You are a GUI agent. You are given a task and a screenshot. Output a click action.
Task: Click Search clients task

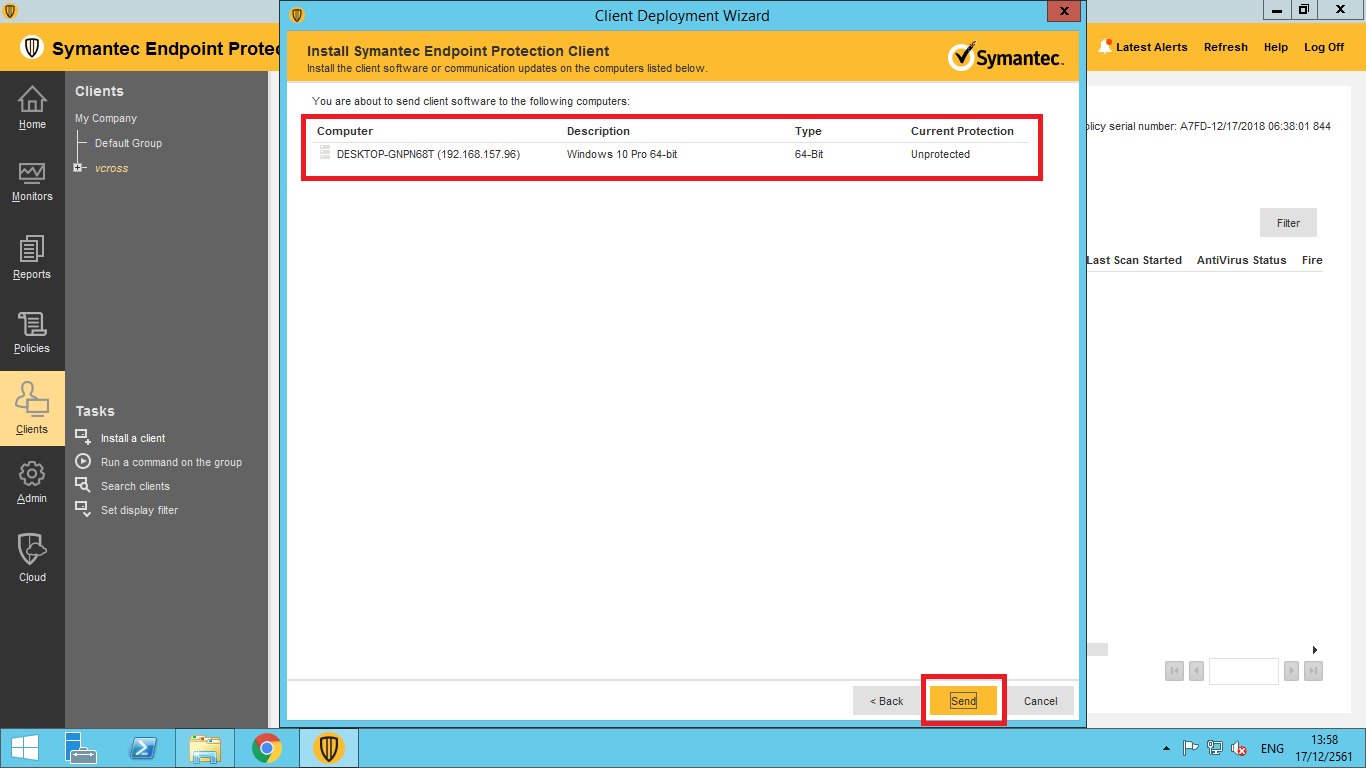pyautogui.click(x=135, y=486)
